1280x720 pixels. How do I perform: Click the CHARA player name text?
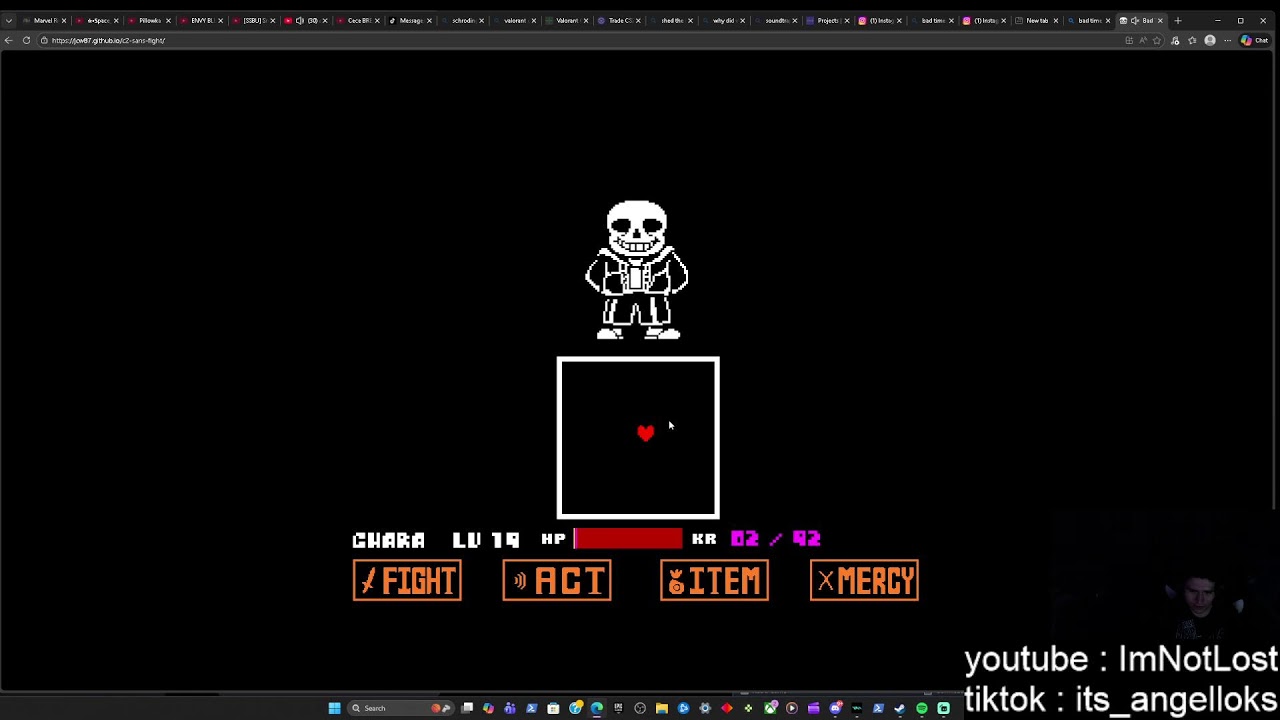point(389,540)
